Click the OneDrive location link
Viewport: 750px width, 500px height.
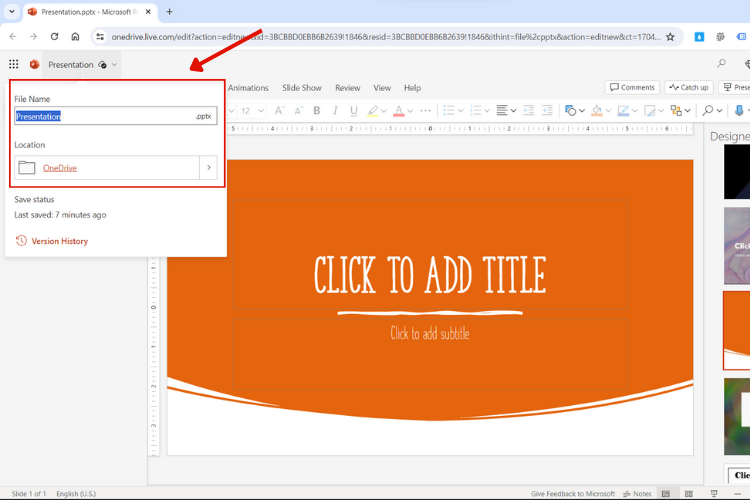pyautogui.click(x=60, y=168)
